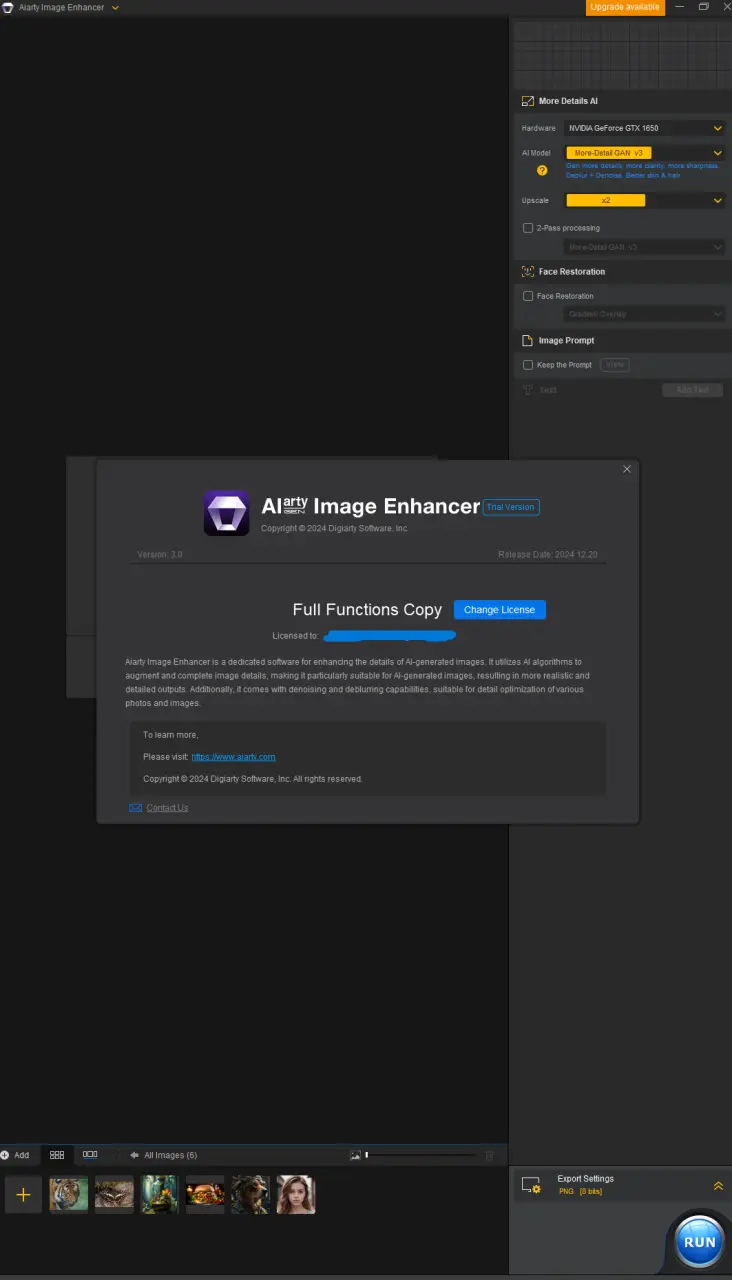Click the Add Text button

pyautogui.click(x=692, y=390)
